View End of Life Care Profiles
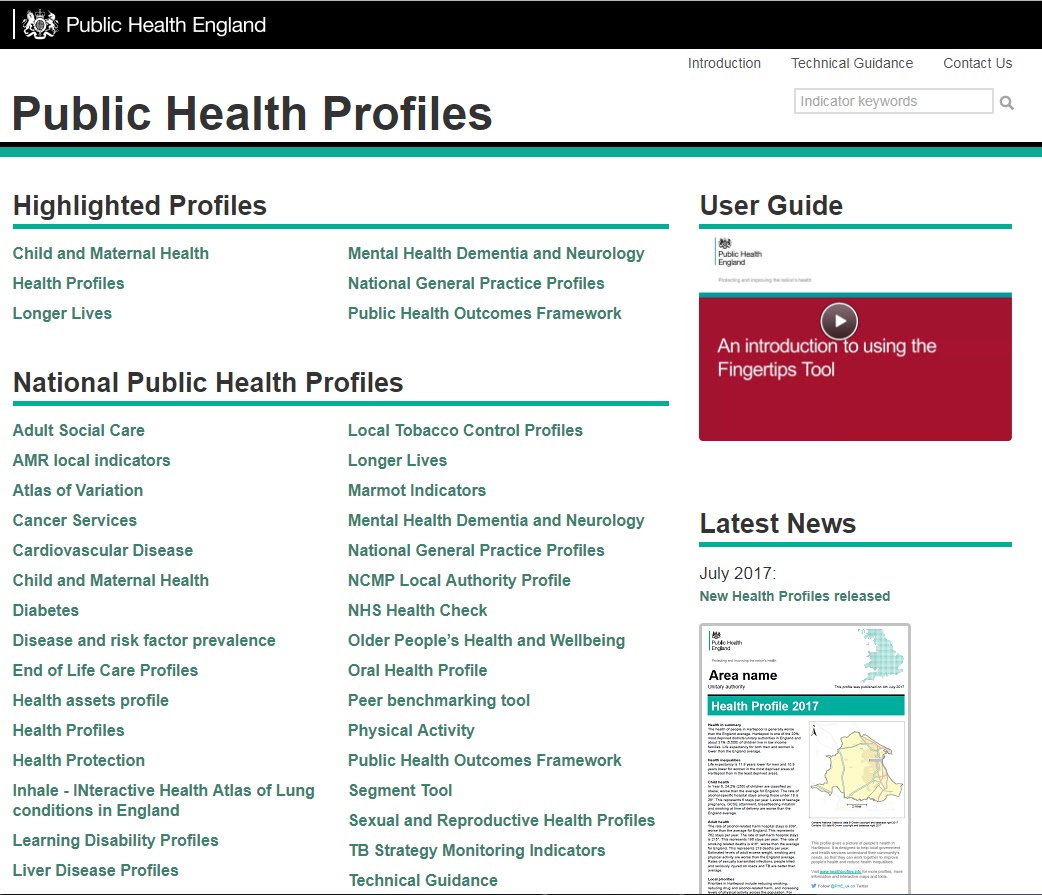 (105, 670)
